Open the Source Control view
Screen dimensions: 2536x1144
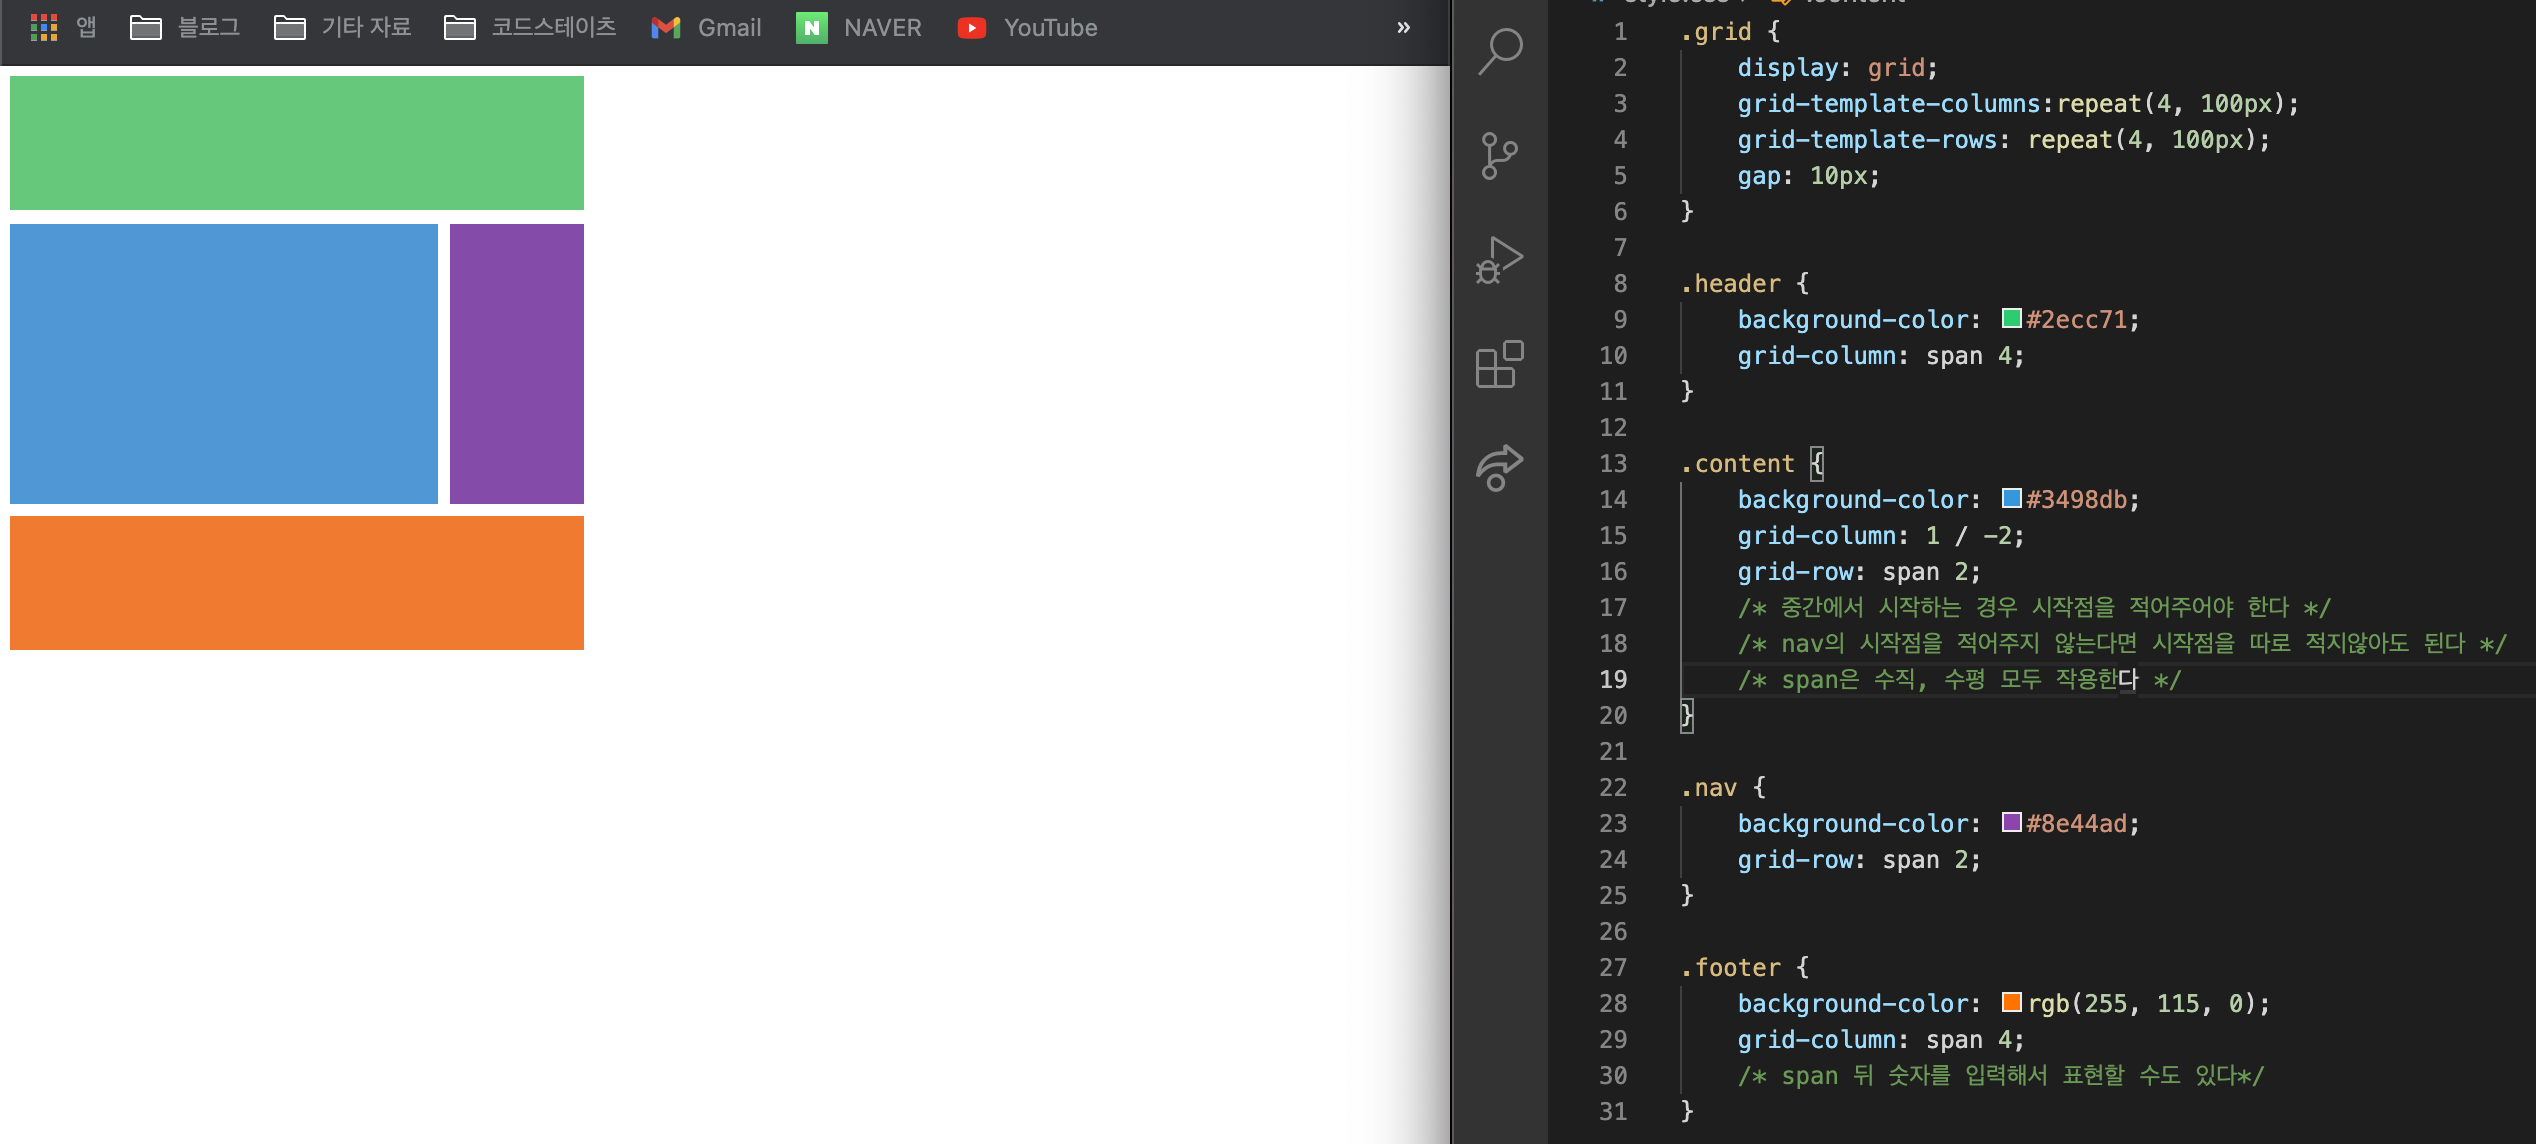point(1500,156)
